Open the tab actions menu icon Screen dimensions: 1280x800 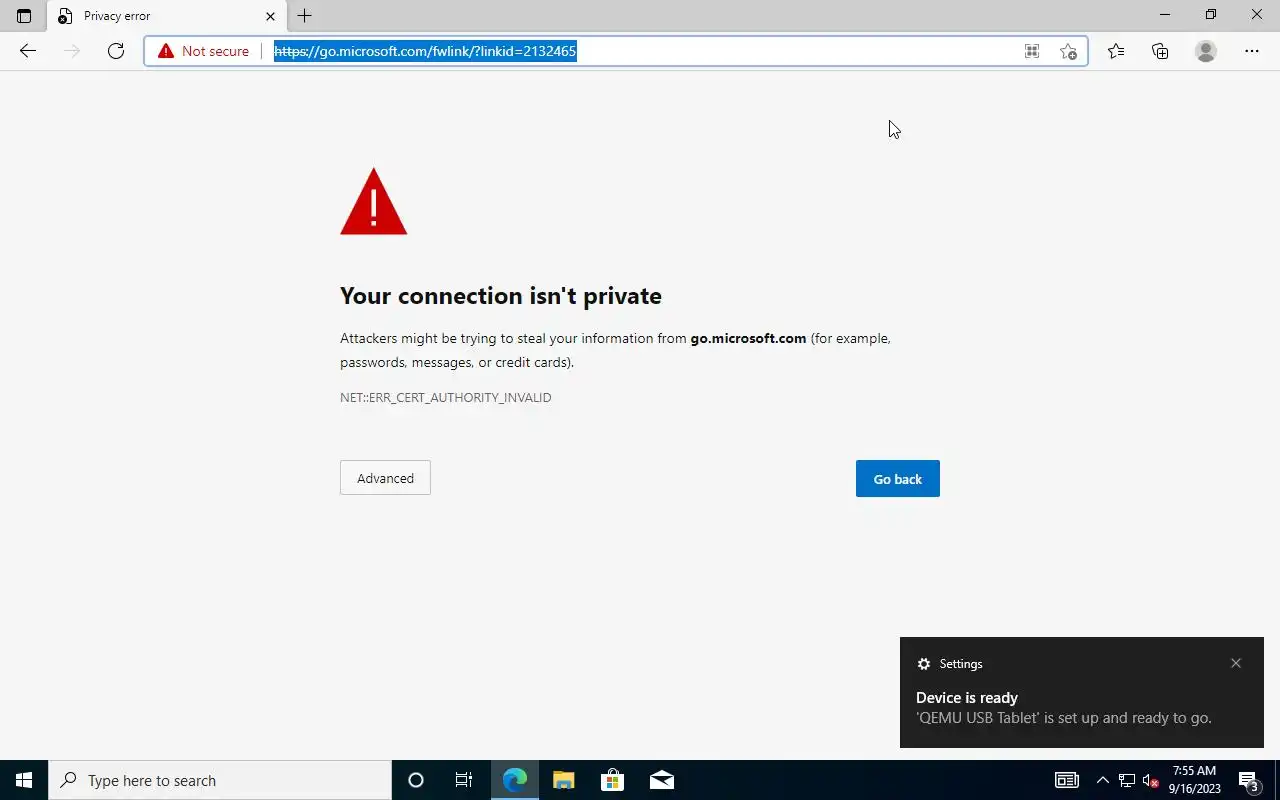click(24, 16)
